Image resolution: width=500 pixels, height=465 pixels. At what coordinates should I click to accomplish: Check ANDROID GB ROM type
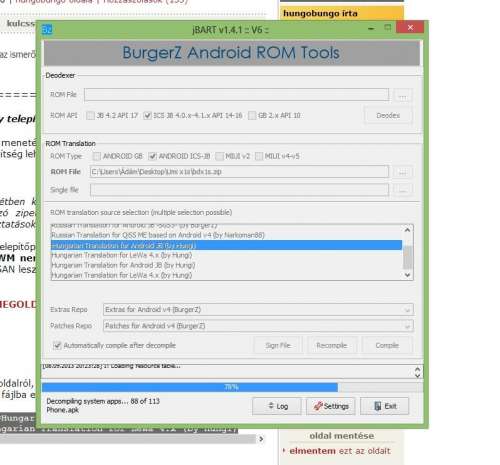click(97, 156)
